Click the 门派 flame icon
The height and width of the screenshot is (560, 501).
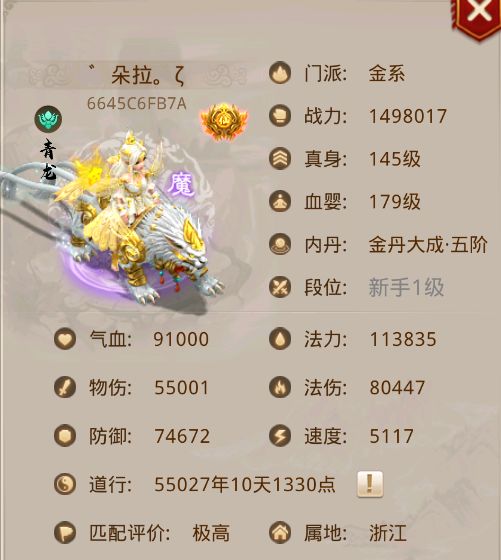280,73
